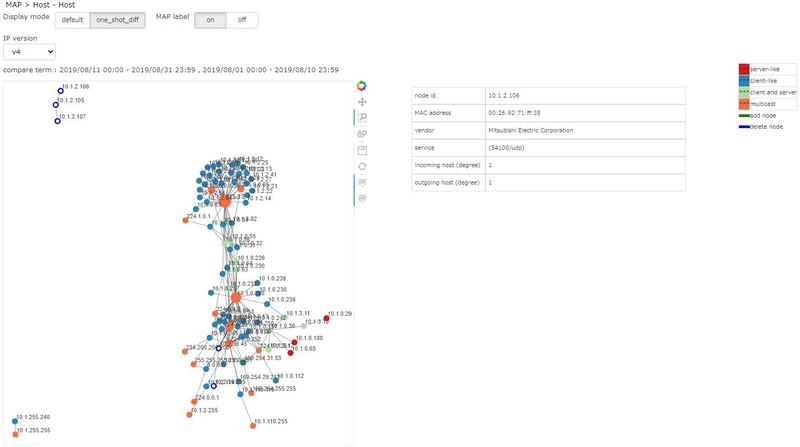Click node id value 10.1.2.106 cell
Screen dimensions: 800x447
point(585,95)
